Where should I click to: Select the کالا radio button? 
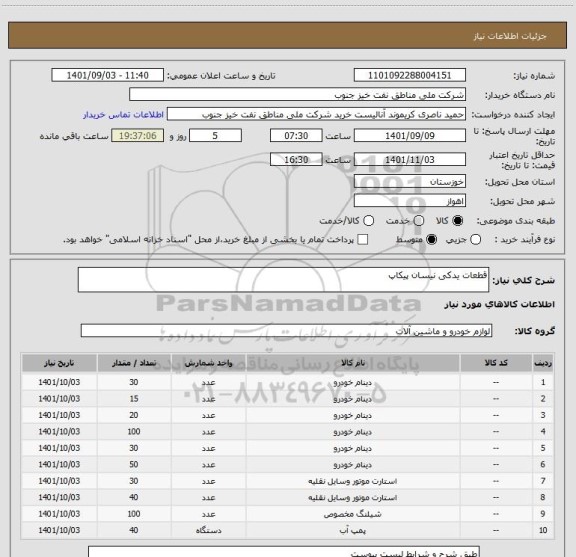[x=458, y=221]
